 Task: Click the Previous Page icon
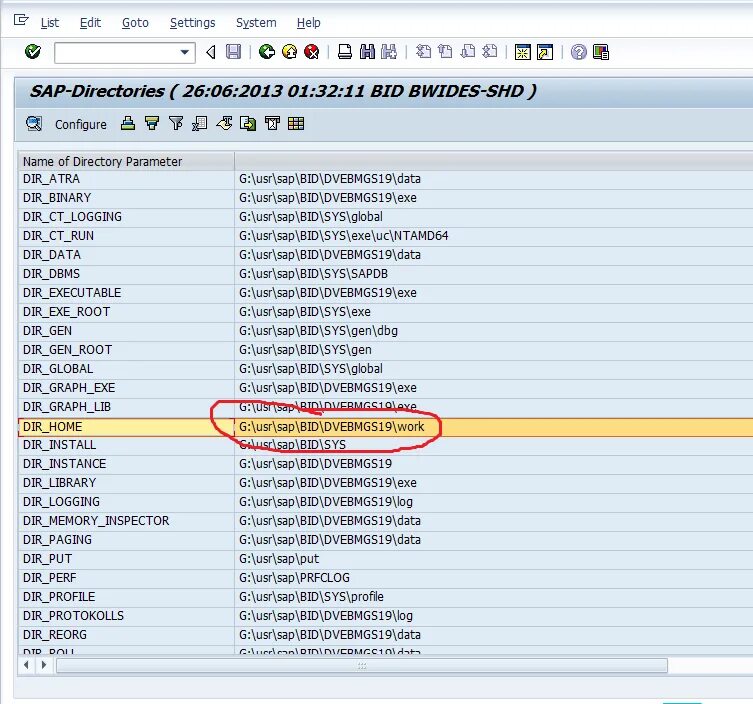point(445,51)
